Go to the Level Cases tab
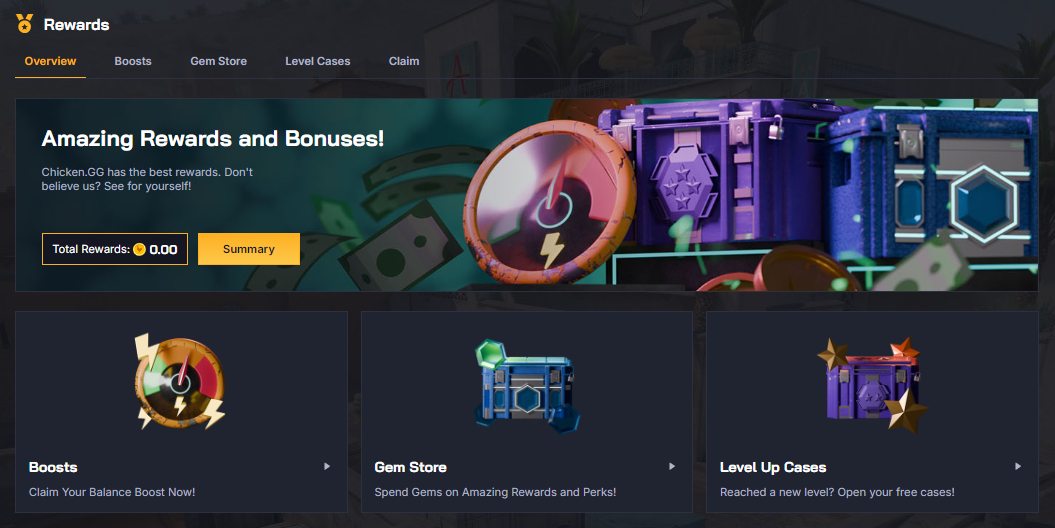1055x528 pixels. coord(318,61)
